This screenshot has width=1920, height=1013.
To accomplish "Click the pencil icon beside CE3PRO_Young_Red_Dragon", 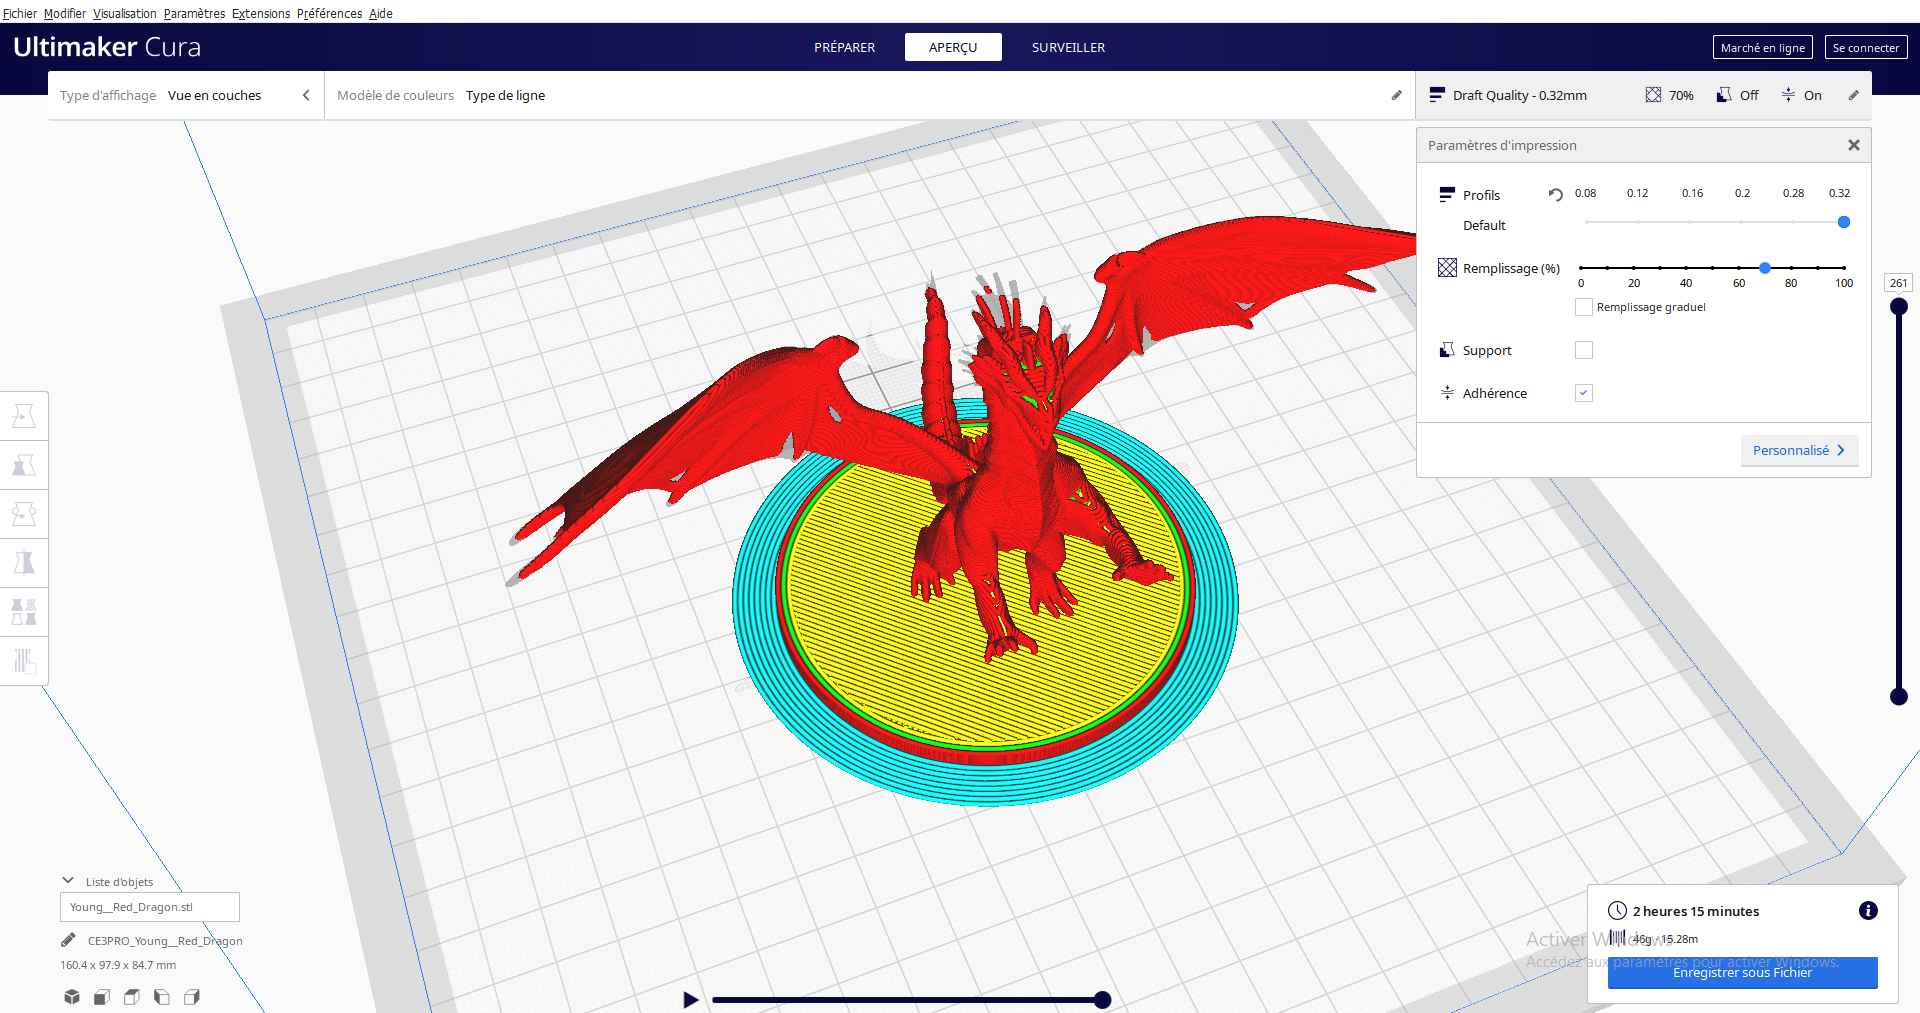I will point(68,940).
